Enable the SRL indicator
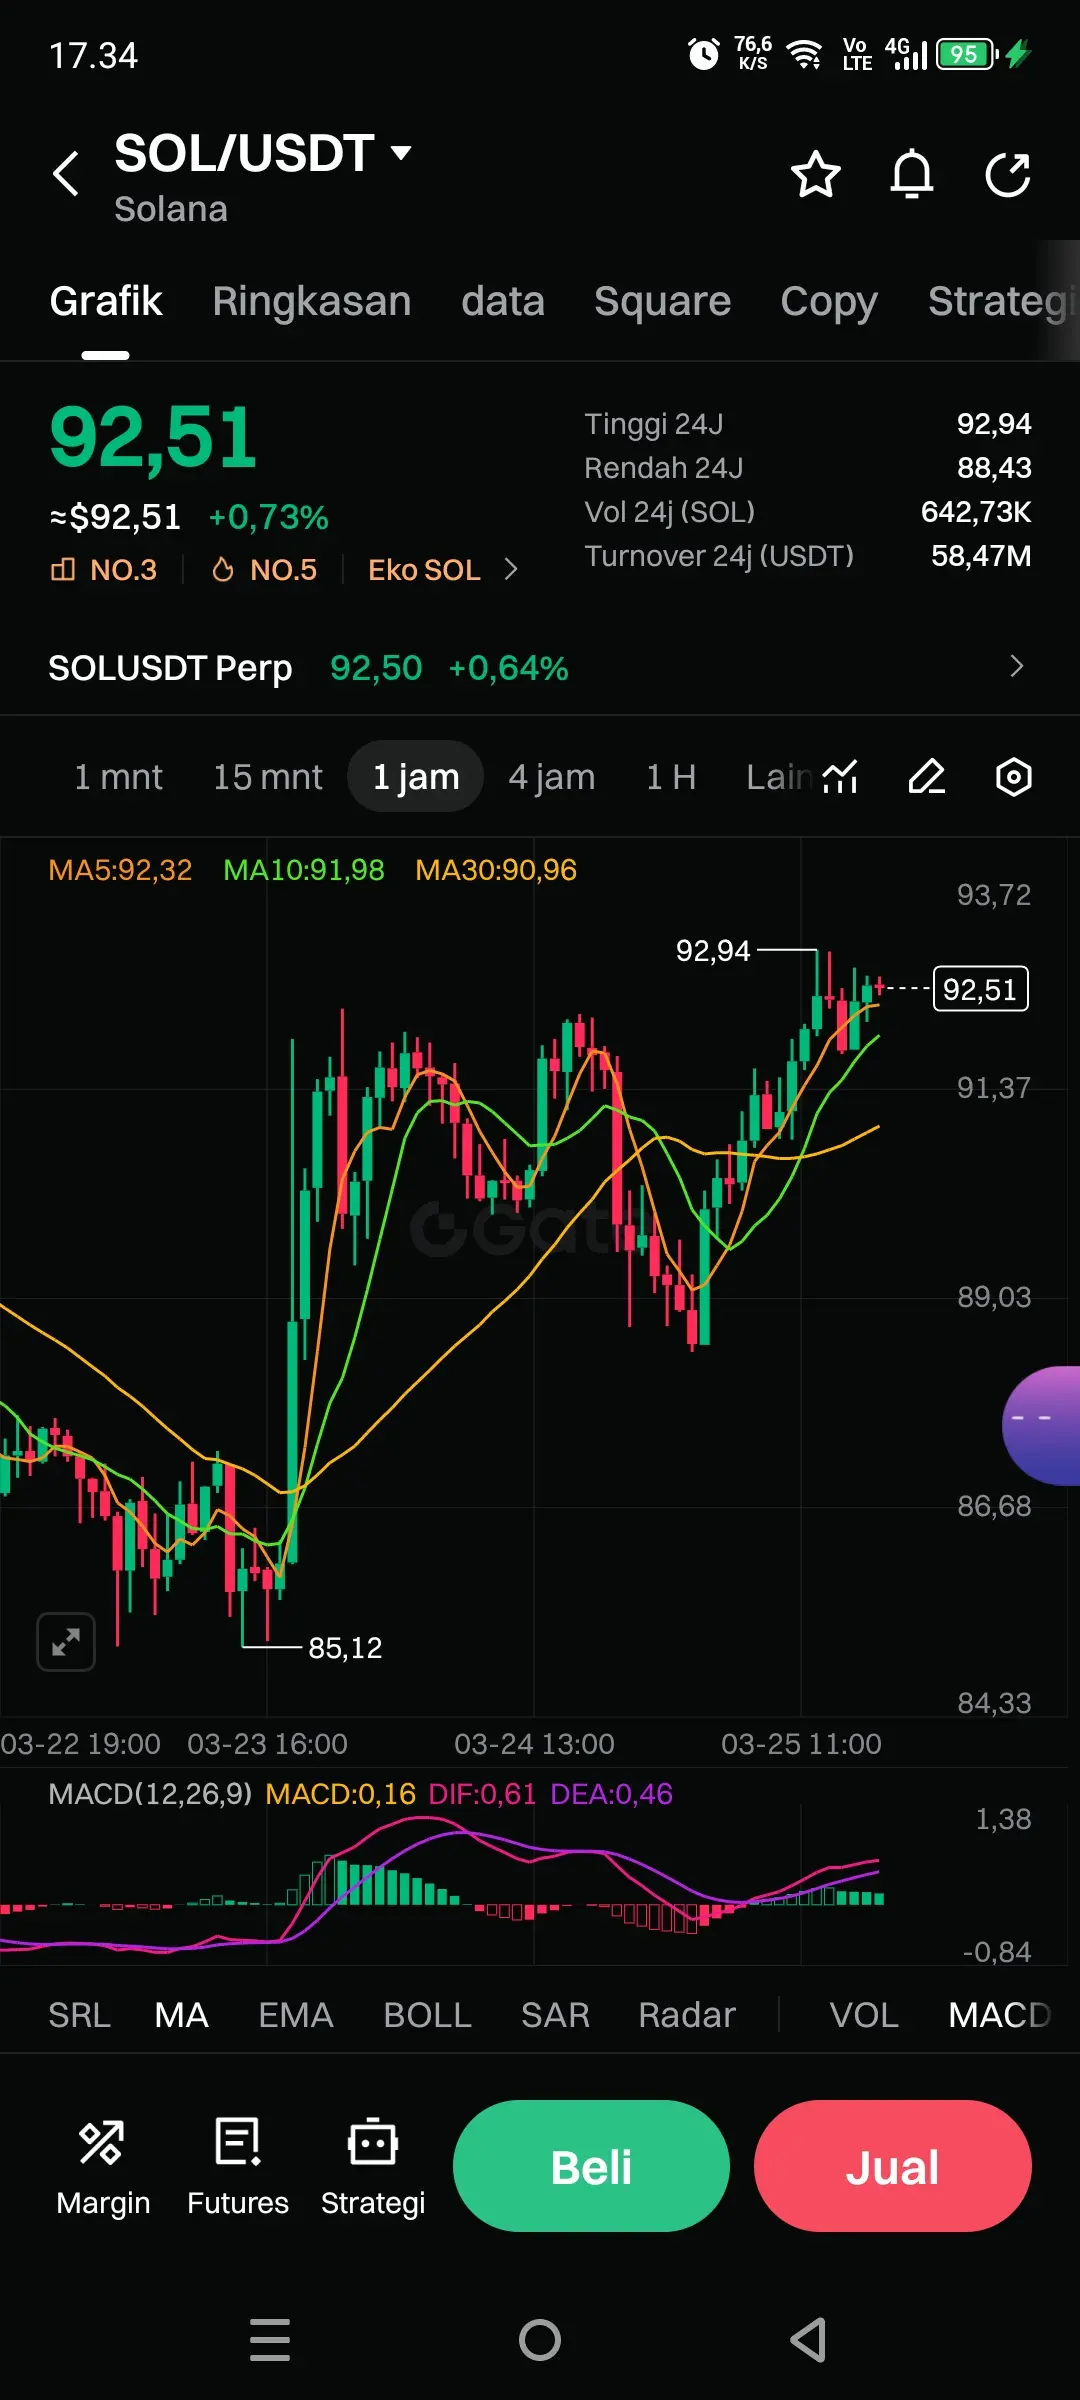 [79, 2015]
